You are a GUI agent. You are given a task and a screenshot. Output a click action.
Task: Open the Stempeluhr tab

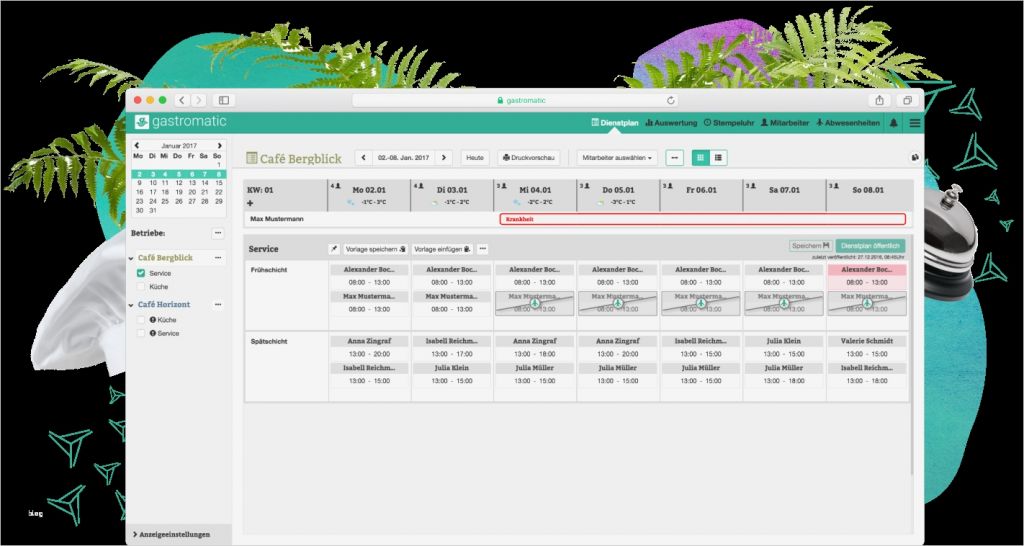[729, 123]
